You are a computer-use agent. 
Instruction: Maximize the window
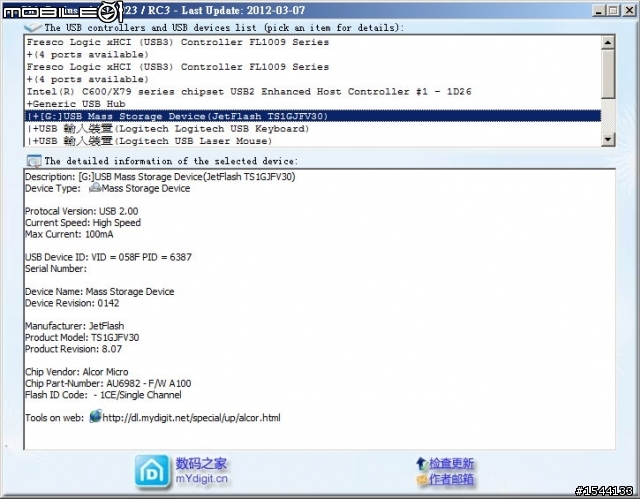tap(613, 10)
